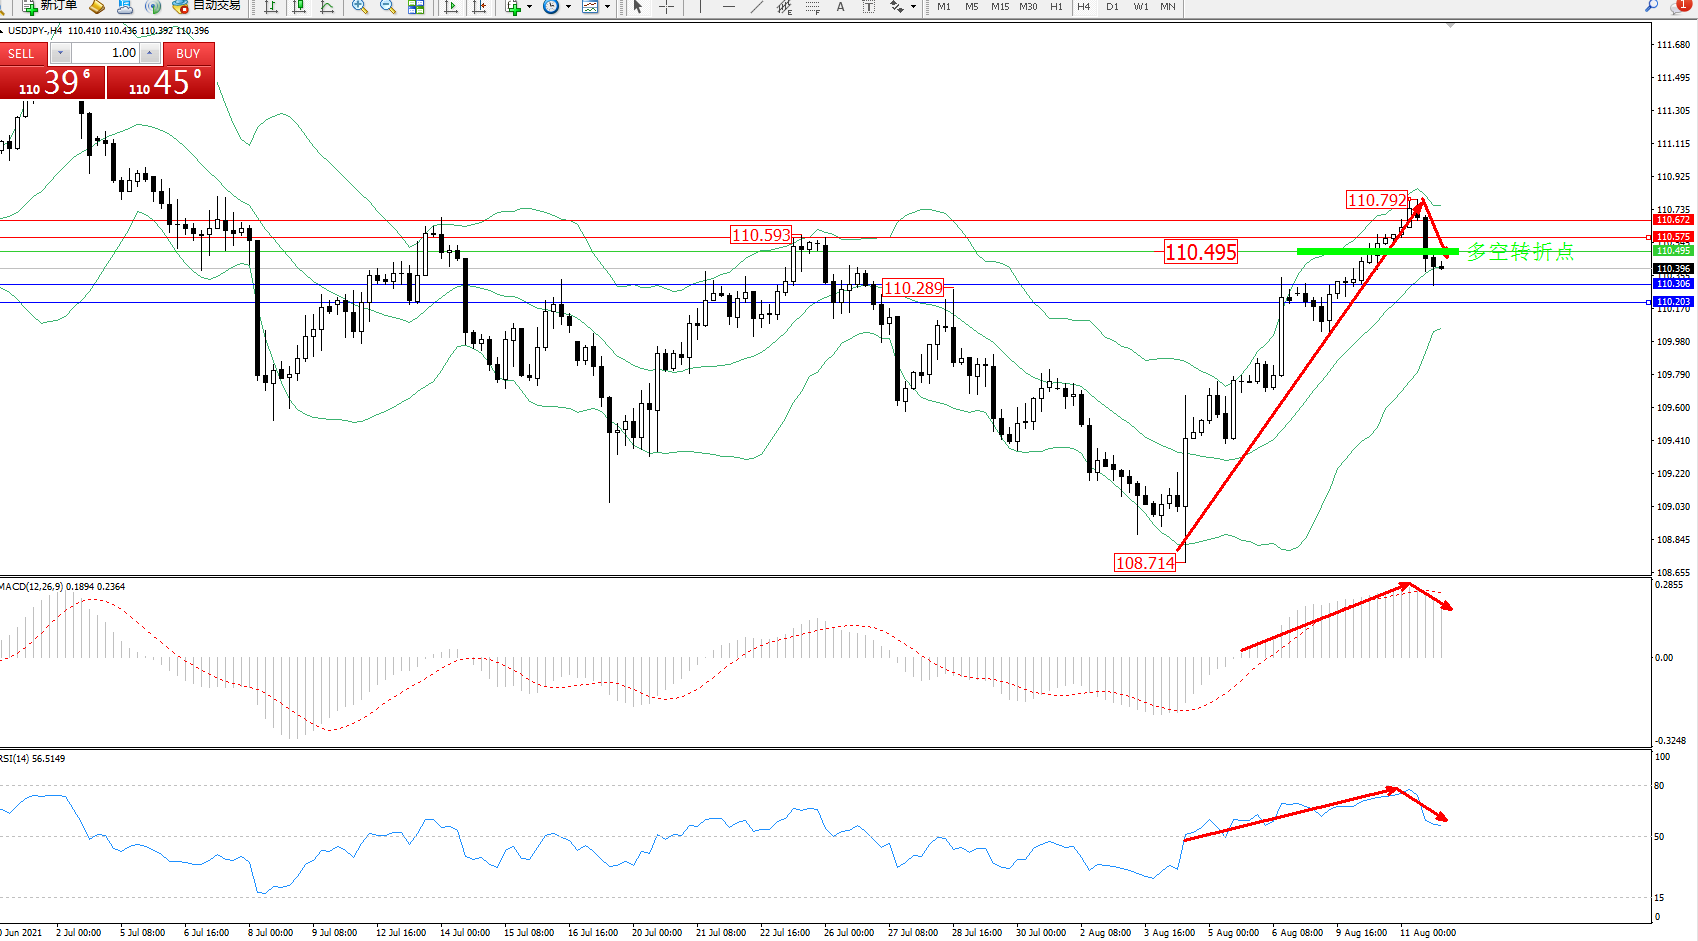Open the indicators list dropdown arrow
This screenshot has width=1698, height=941.
[x=529, y=7]
